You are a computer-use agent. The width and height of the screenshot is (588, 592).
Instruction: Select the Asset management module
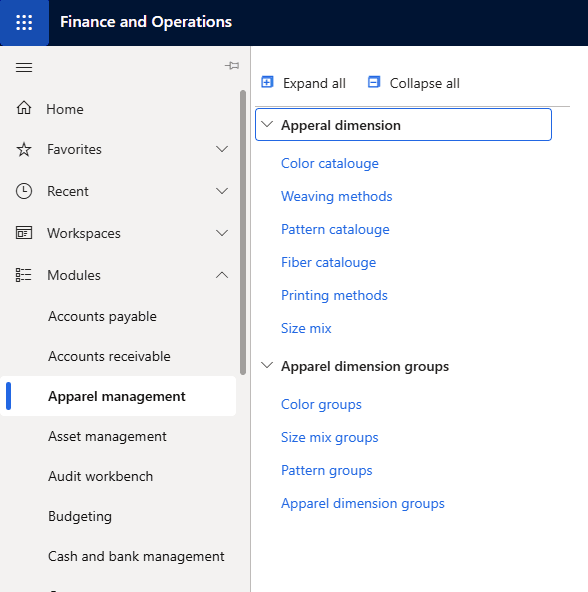click(107, 436)
